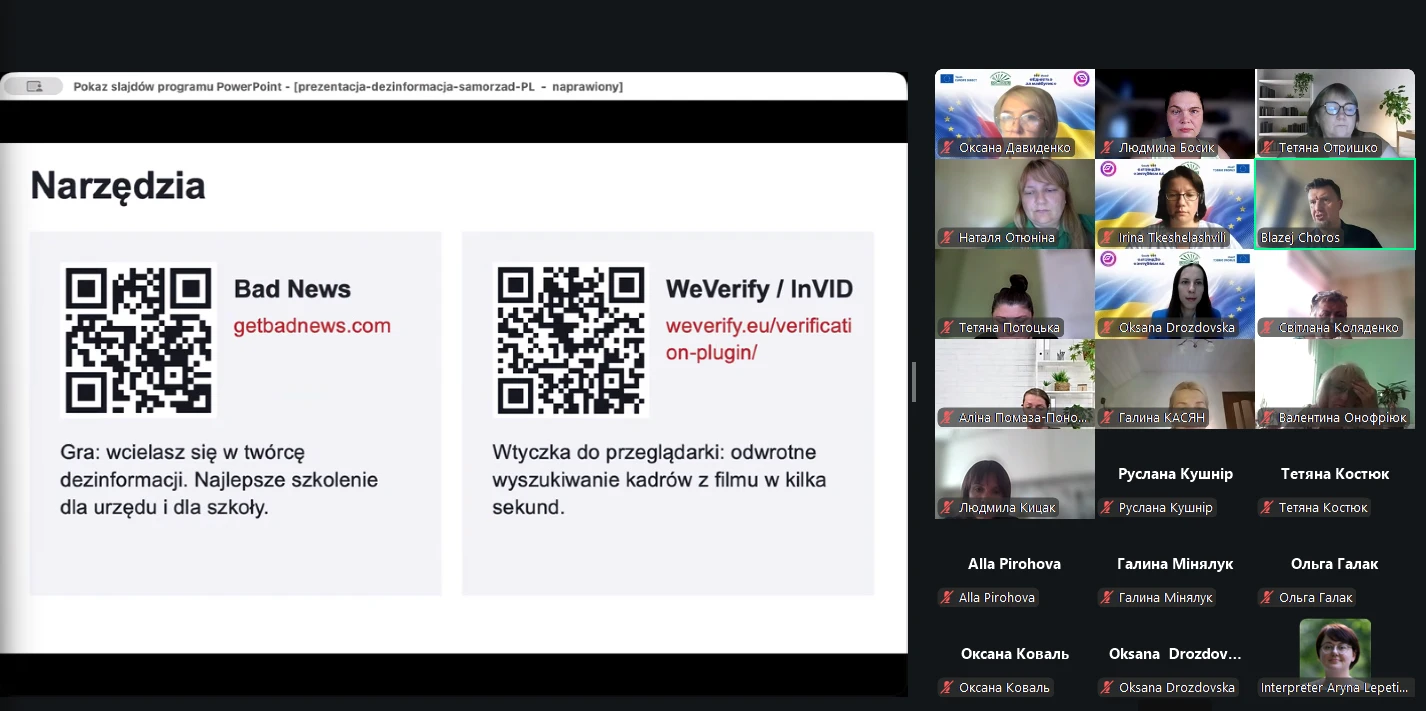Select Blazej Choros's active speaker video tile
The width and height of the screenshot is (1426, 711).
click(x=1335, y=204)
